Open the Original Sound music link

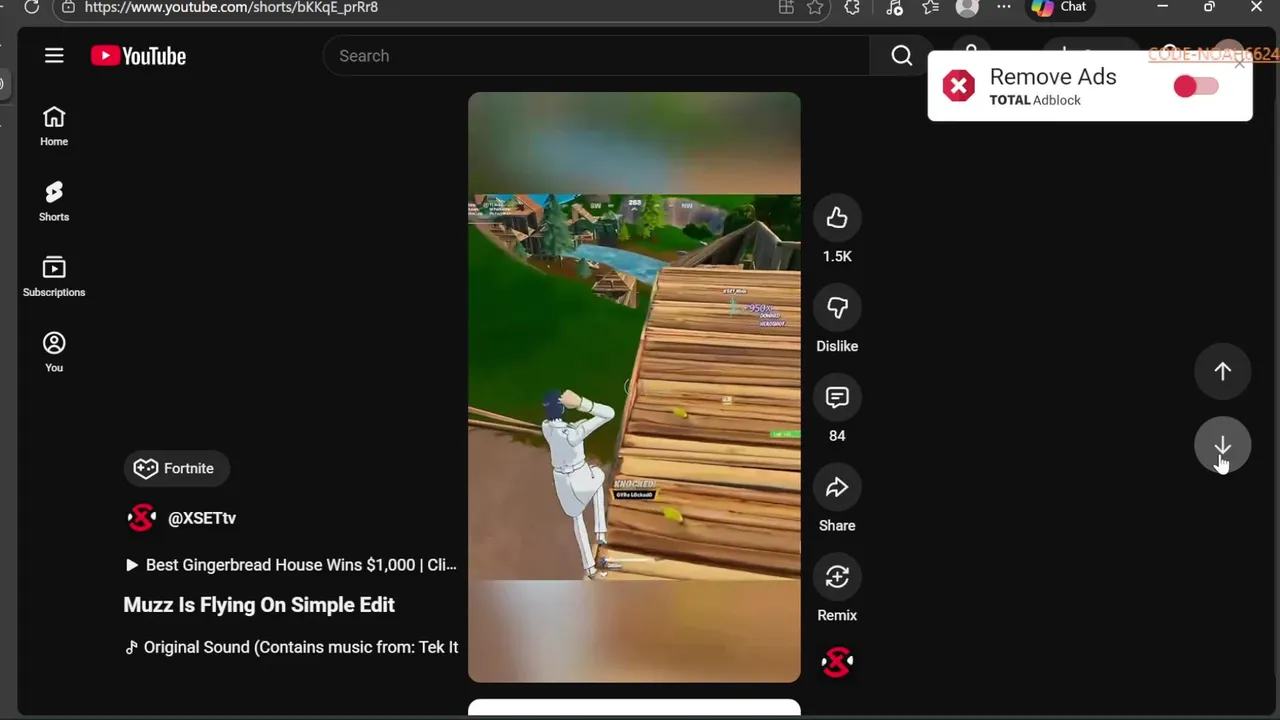click(x=291, y=647)
